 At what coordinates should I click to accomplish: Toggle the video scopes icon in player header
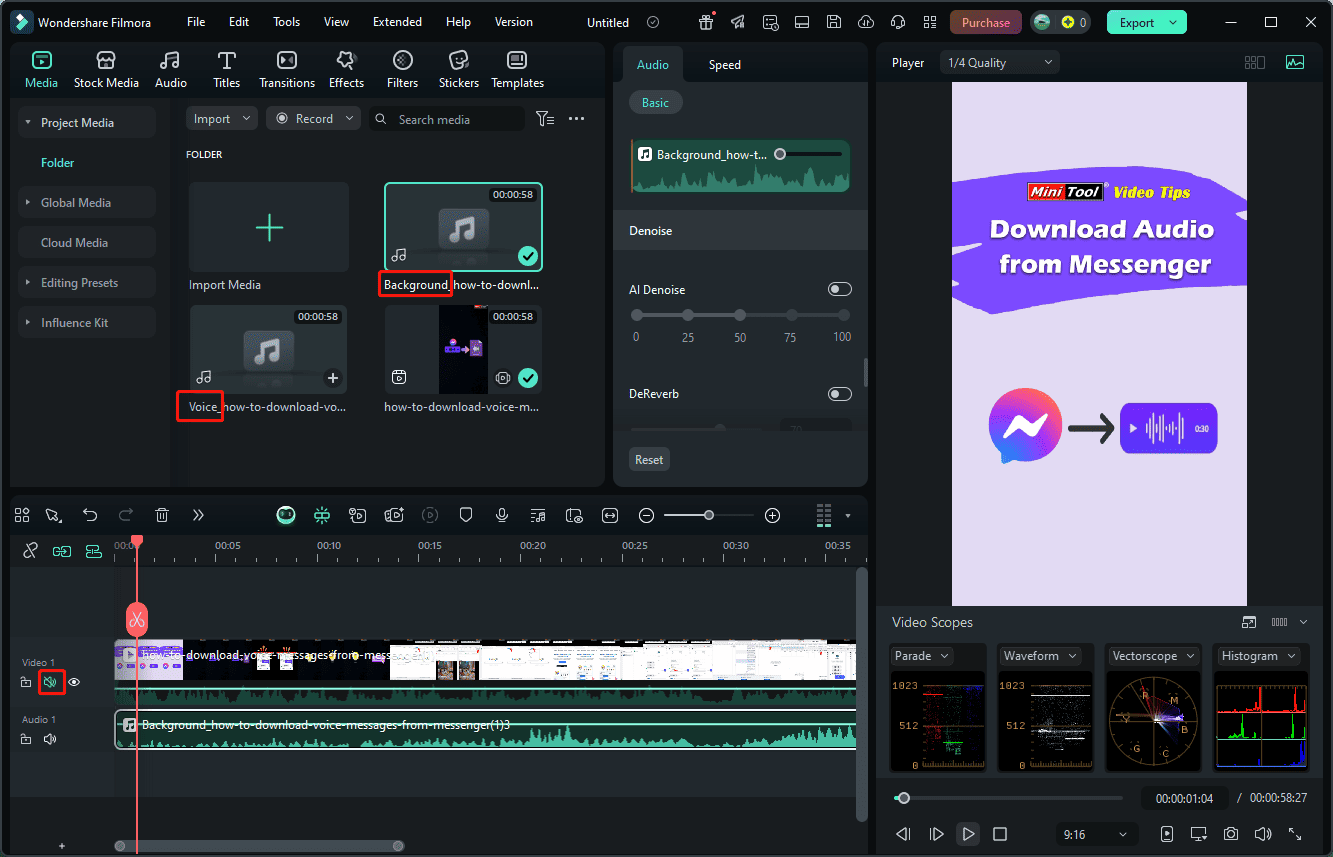[x=1295, y=62]
